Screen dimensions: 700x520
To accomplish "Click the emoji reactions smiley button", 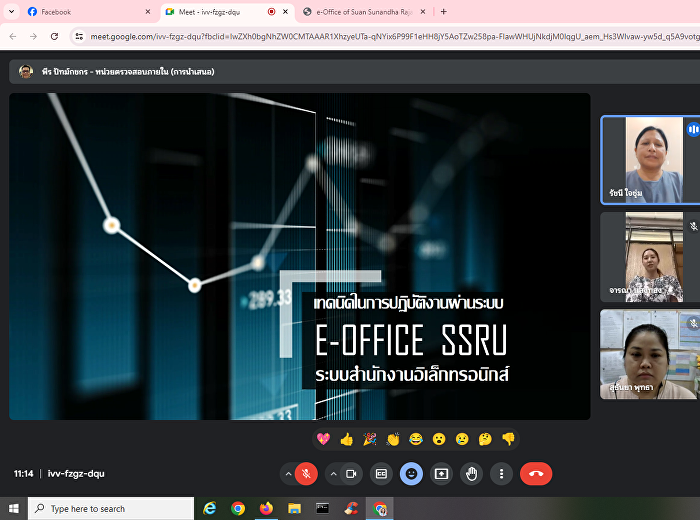I will click(411, 474).
